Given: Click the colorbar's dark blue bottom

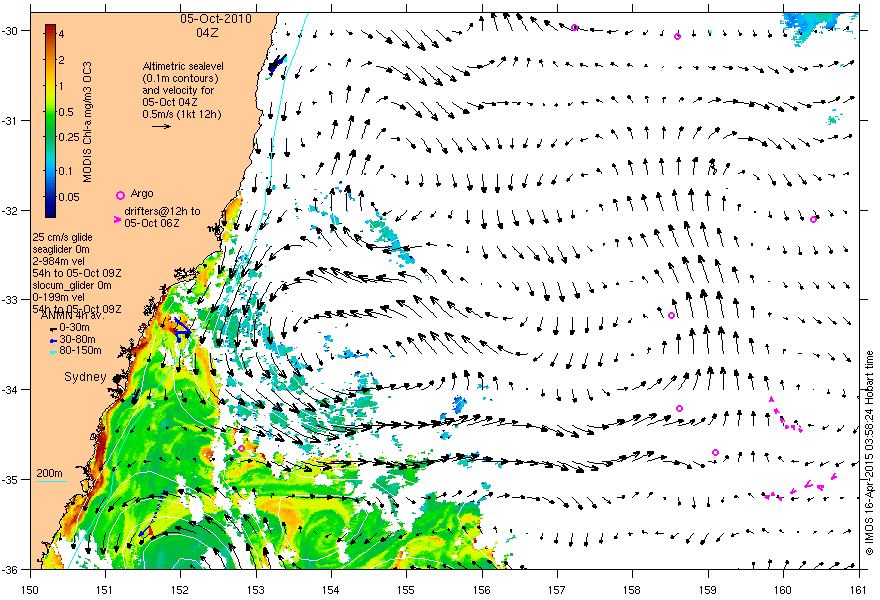Looking at the screenshot, I should point(50,210).
